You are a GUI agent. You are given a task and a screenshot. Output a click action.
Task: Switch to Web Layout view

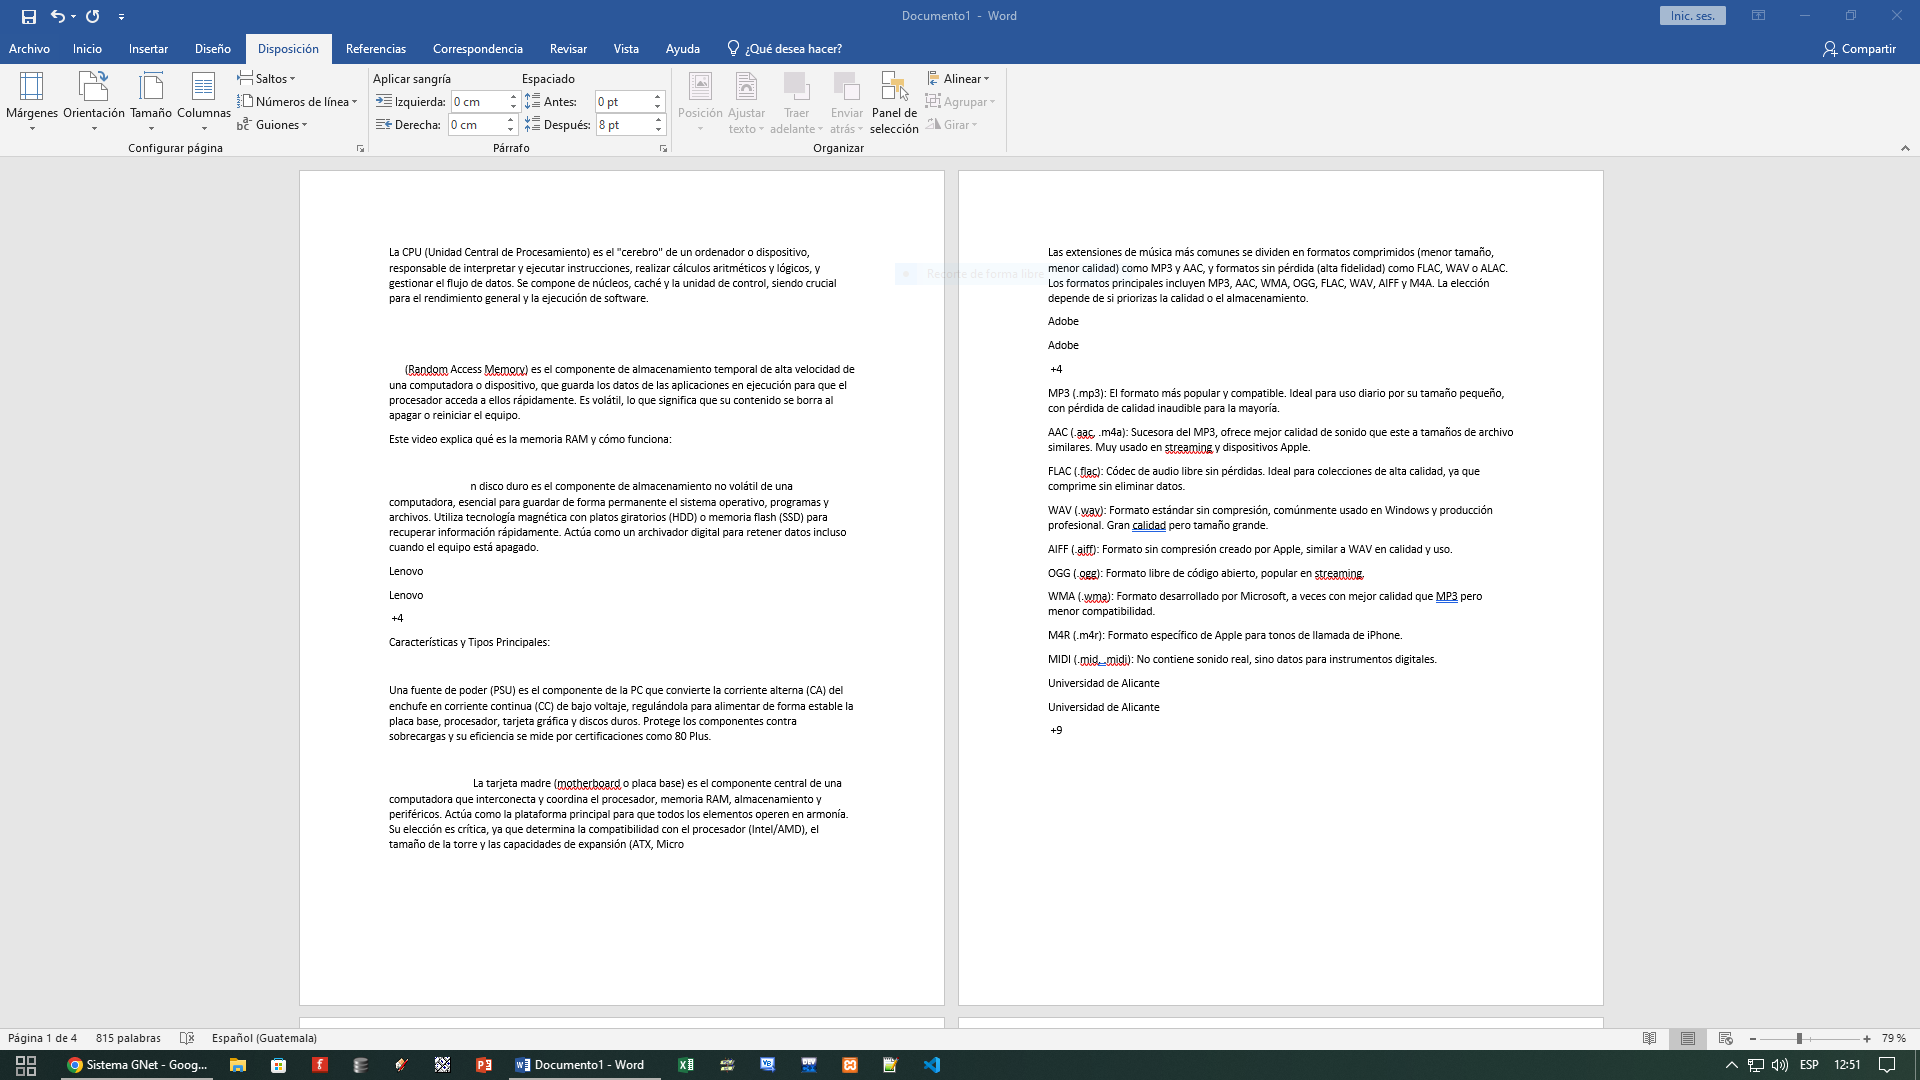click(x=1725, y=1038)
